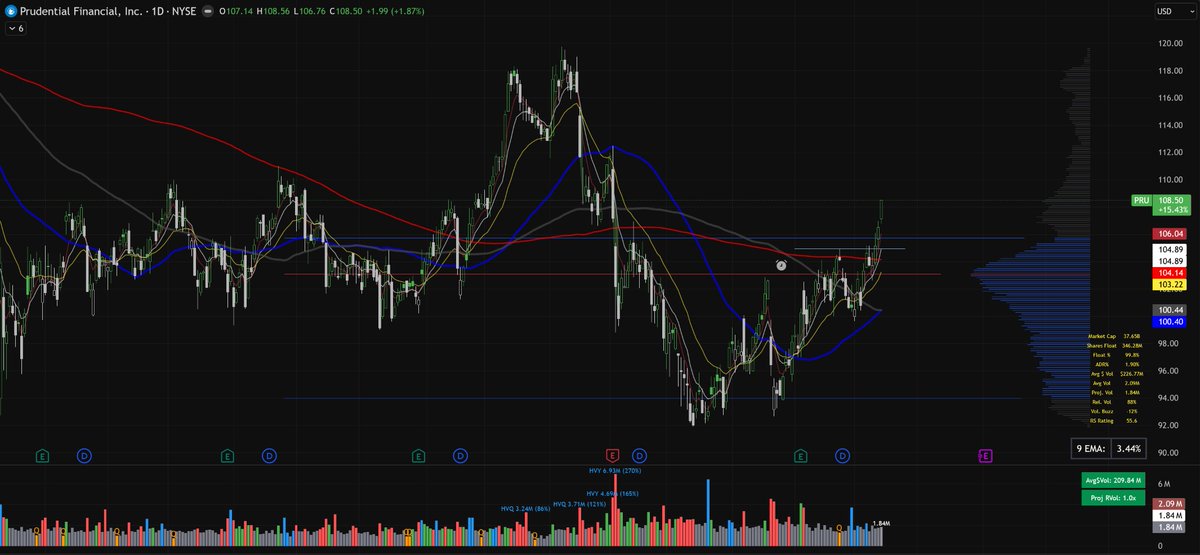Click the O107.14 open value in header

[236, 11]
